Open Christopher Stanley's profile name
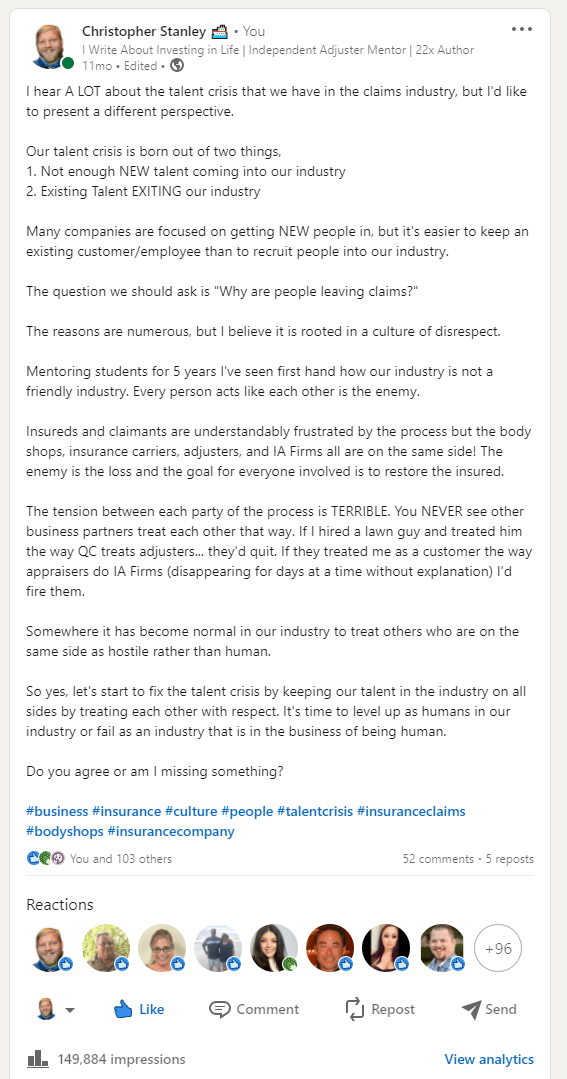 (x=144, y=31)
